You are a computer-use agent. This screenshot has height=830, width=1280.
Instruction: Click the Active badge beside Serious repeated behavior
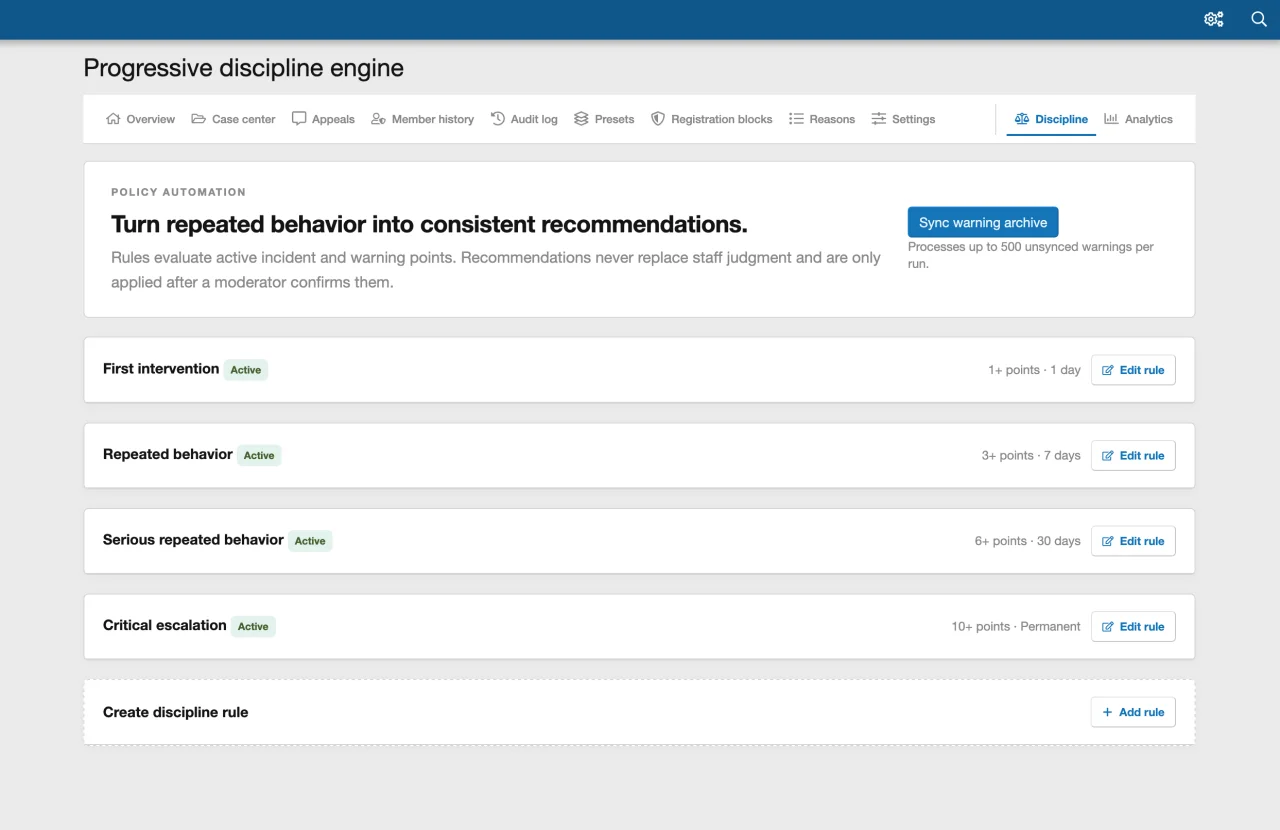coord(310,541)
